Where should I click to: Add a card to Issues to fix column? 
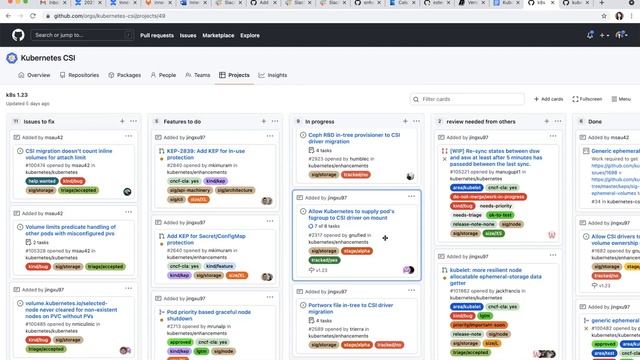[x=122, y=121]
